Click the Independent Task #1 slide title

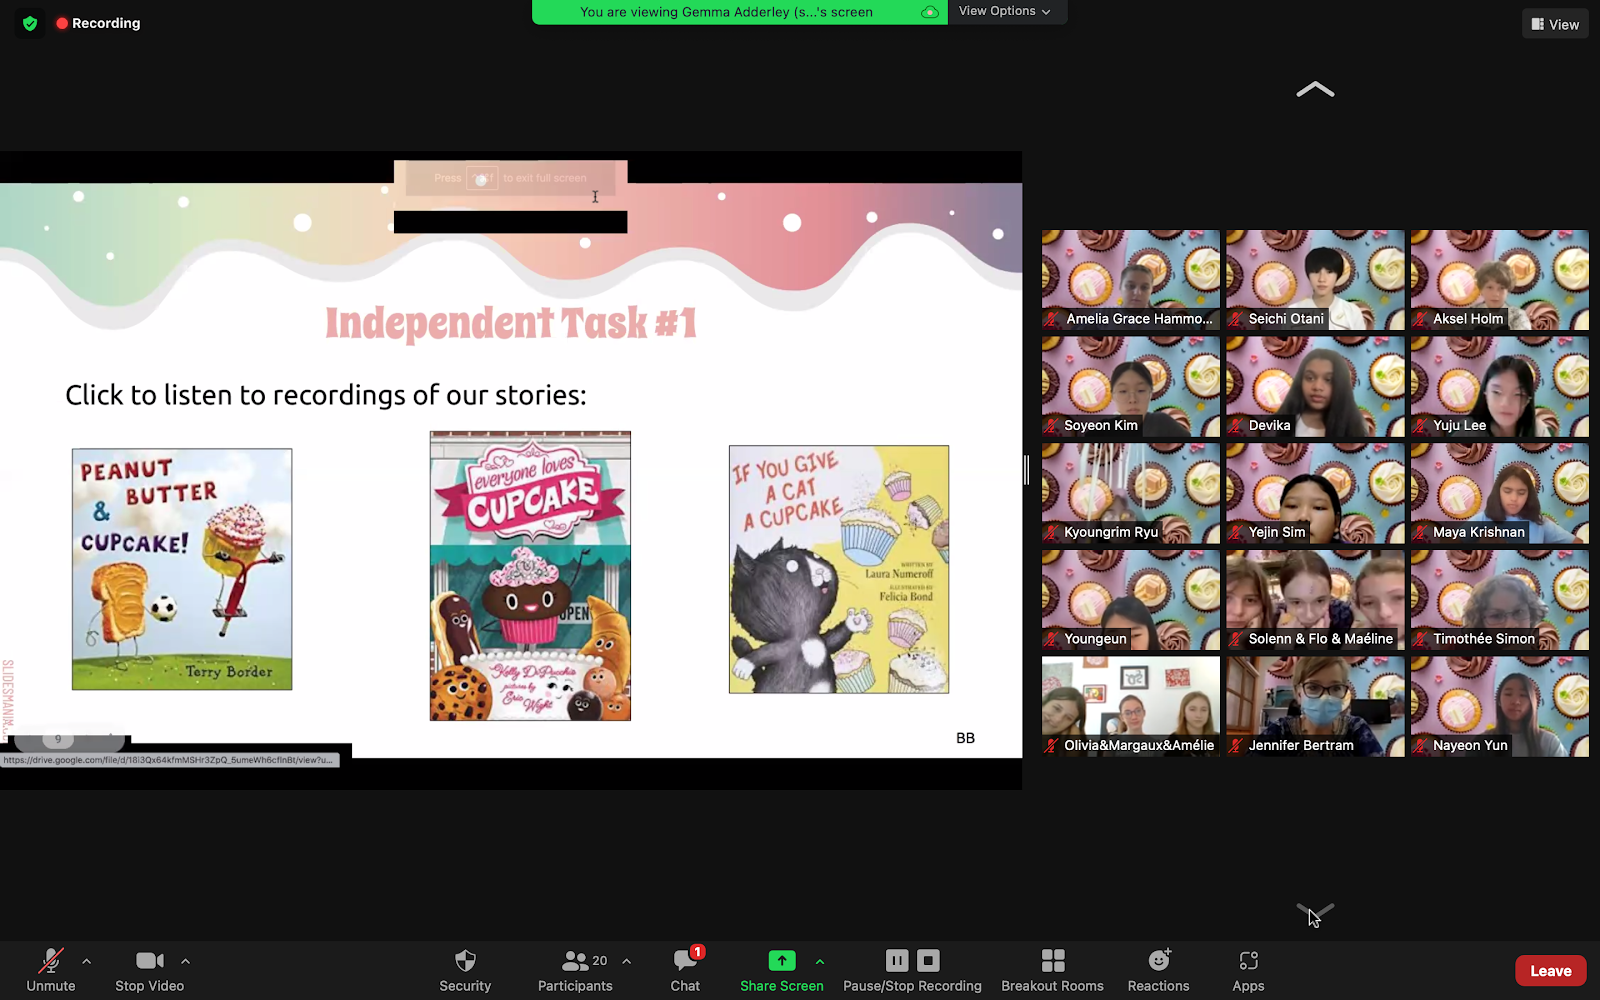click(x=511, y=323)
